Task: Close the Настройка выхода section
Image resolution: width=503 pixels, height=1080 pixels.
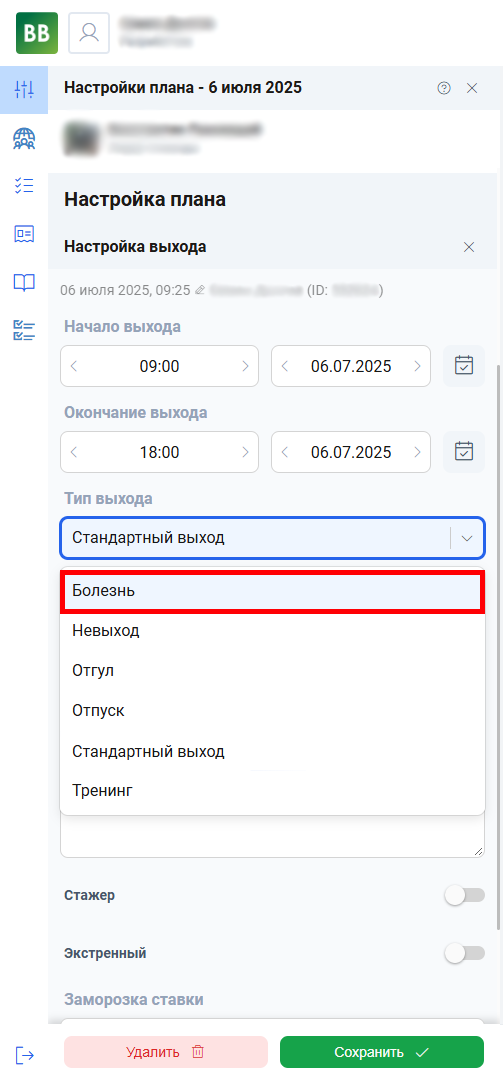Action: pyautogui.click(x=469, y=247)
